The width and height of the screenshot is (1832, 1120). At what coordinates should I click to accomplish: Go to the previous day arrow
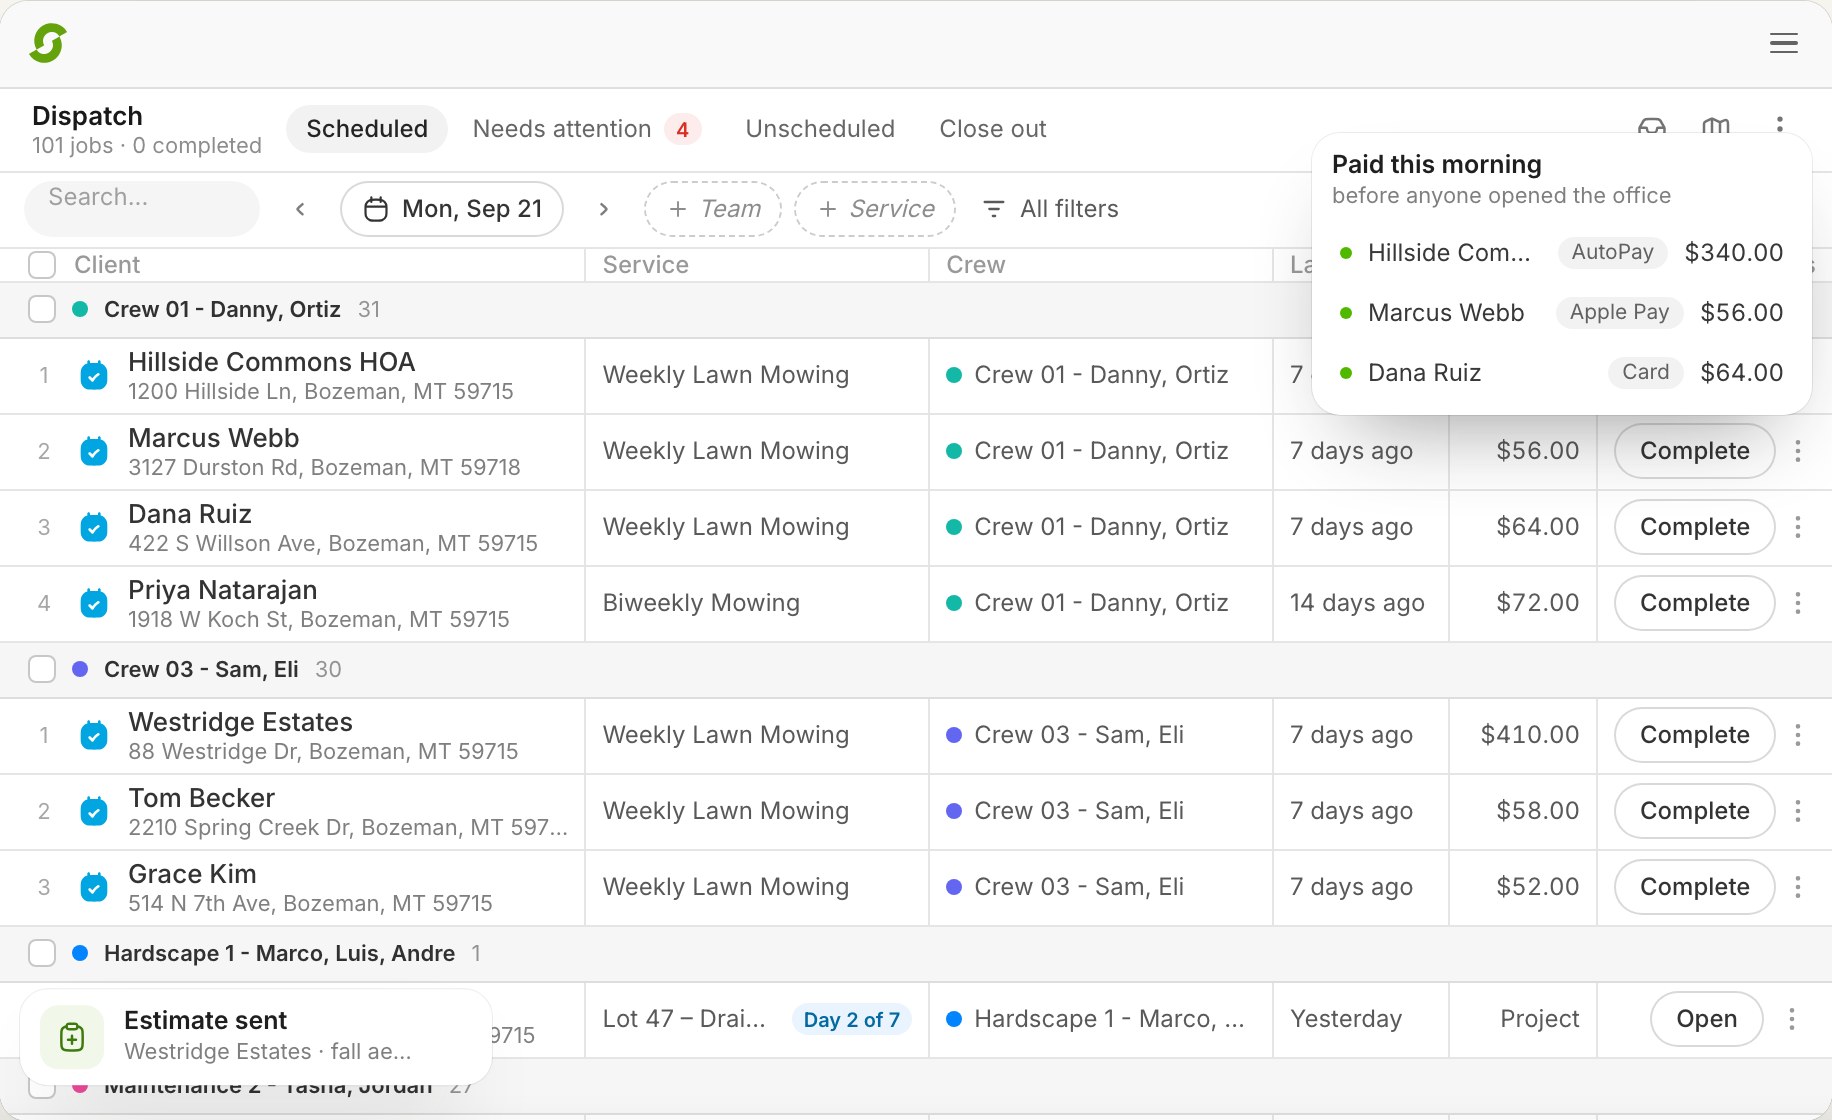[300, 209]
